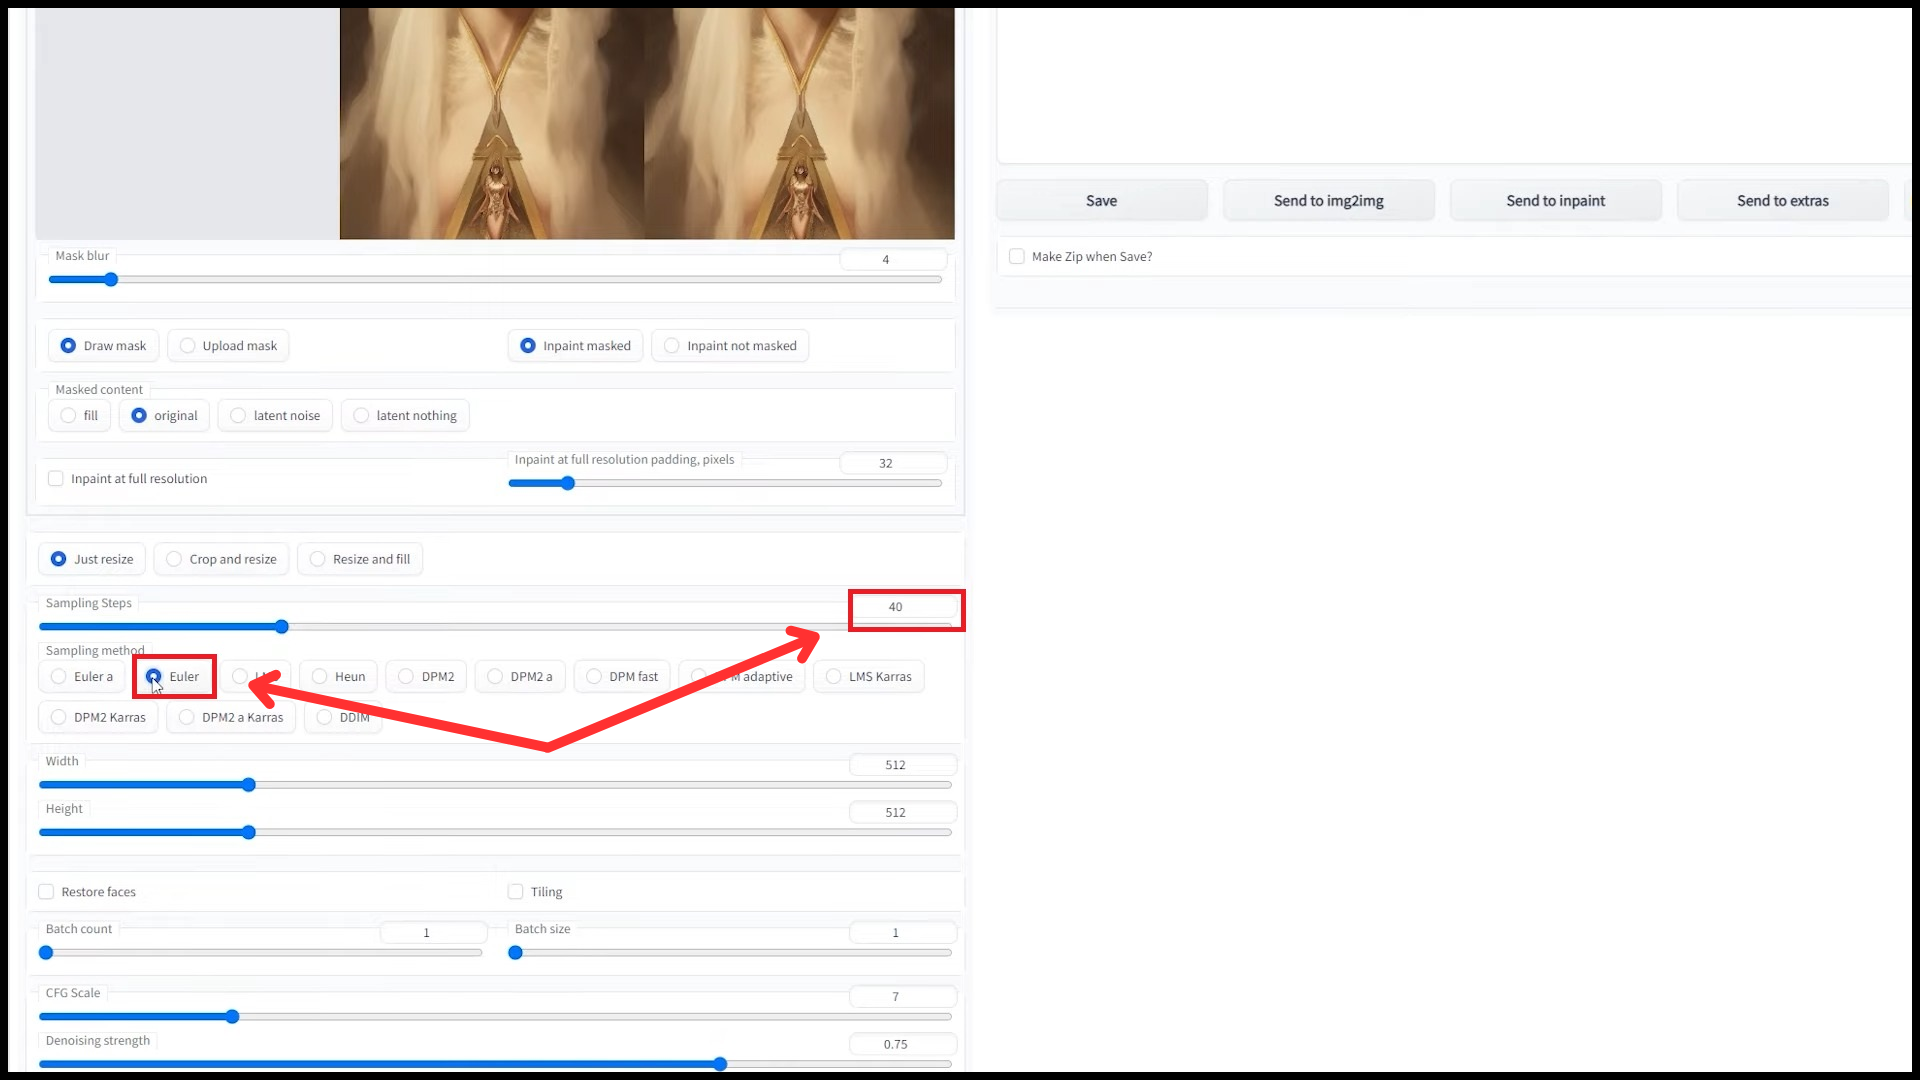The width and height of the screenshot is (1920, 1080).
Task: Toggle the Tiling checkbox
Action: click(x=516, y=892)
